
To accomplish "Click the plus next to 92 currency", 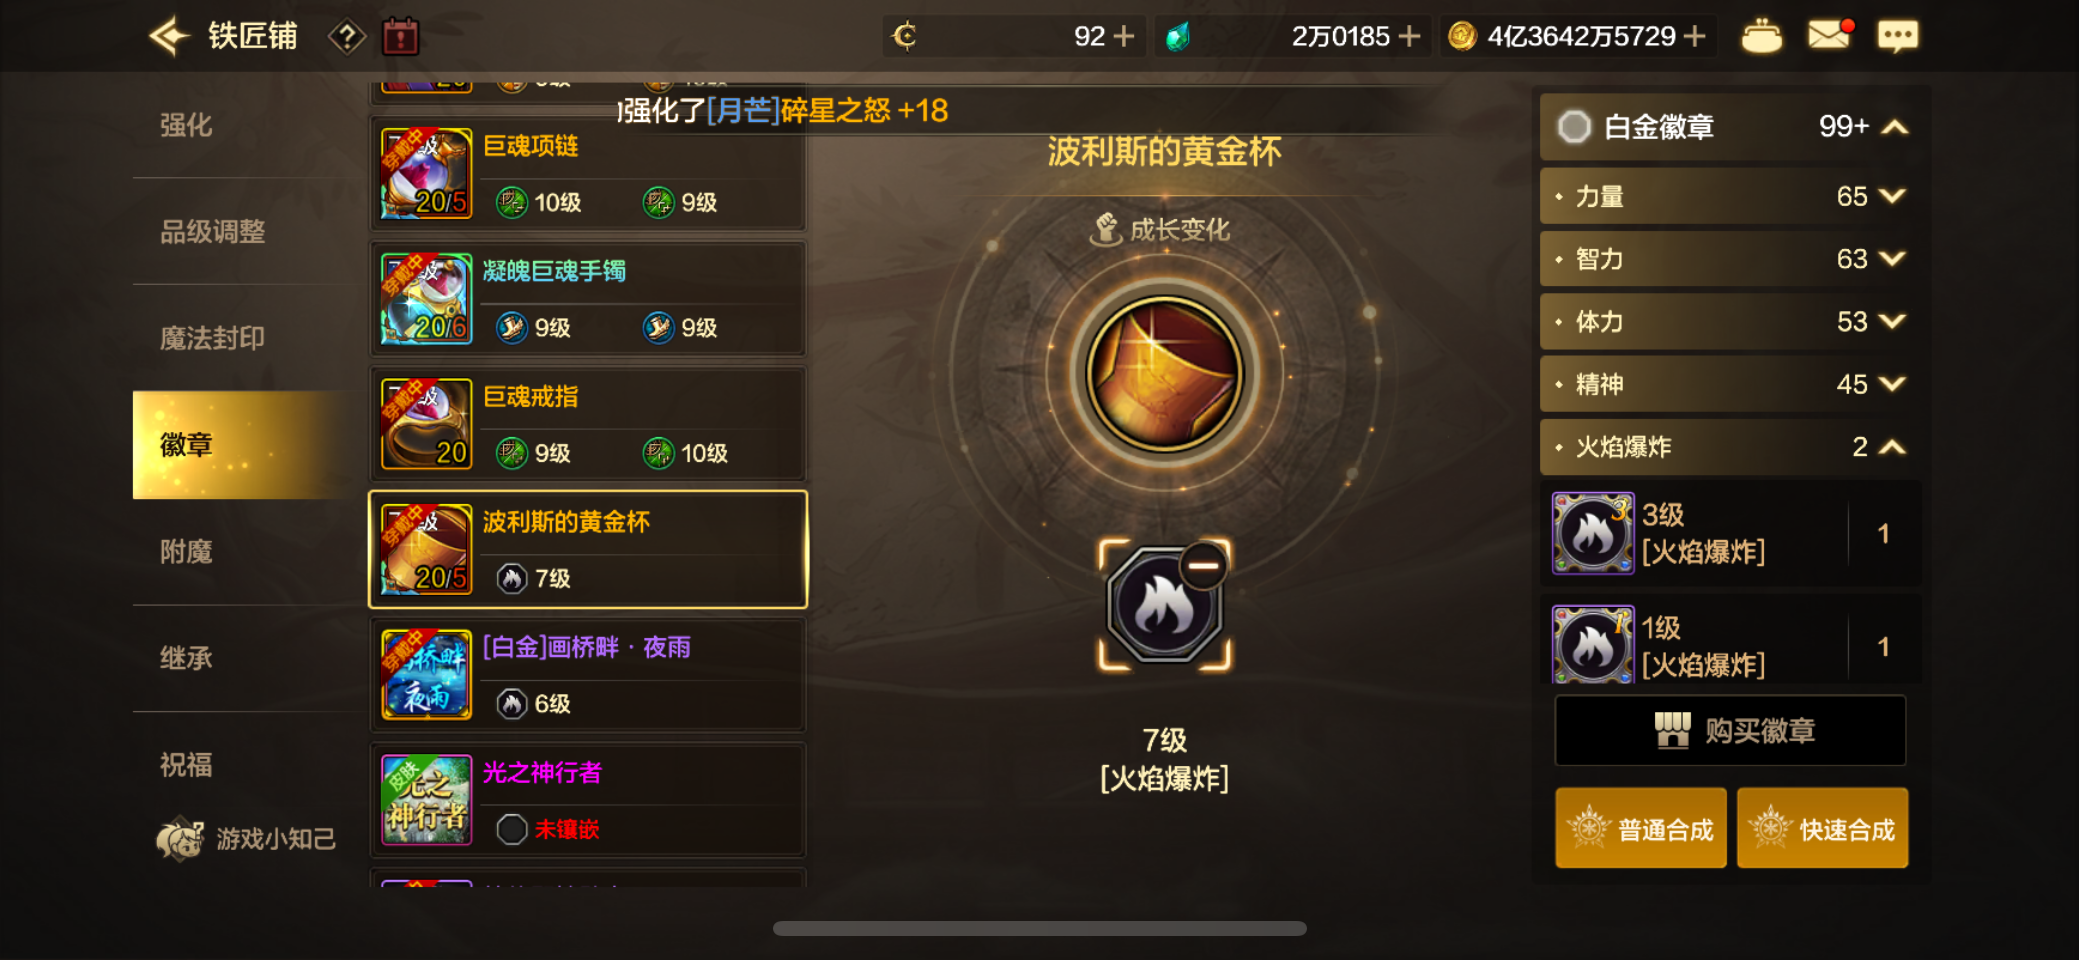I will (x=1124, y=37).
